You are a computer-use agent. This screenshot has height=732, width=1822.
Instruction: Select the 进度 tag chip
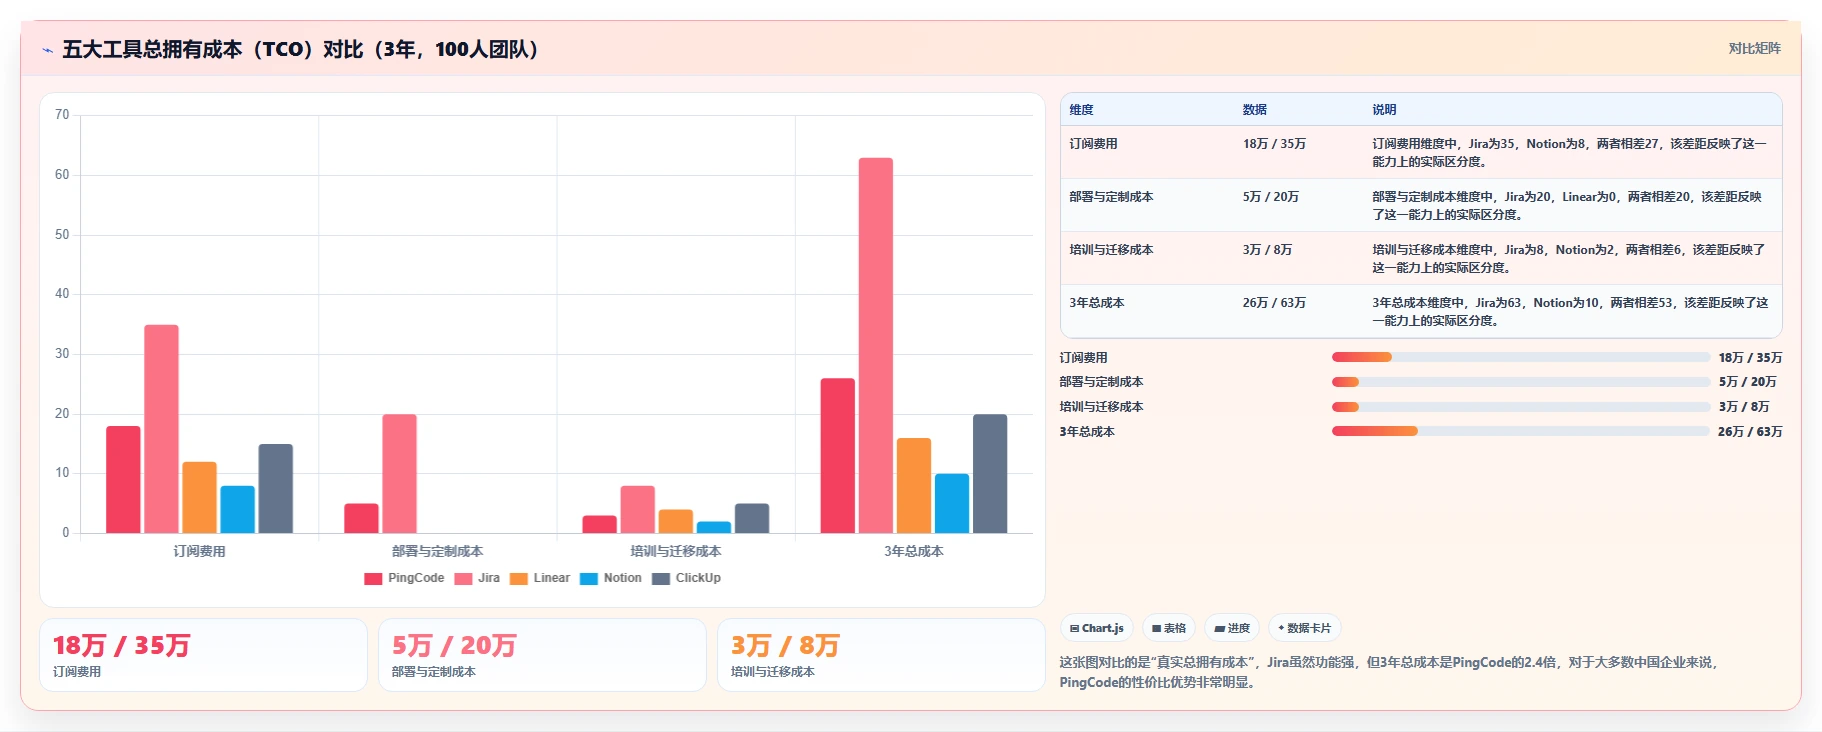point(1231,628)
